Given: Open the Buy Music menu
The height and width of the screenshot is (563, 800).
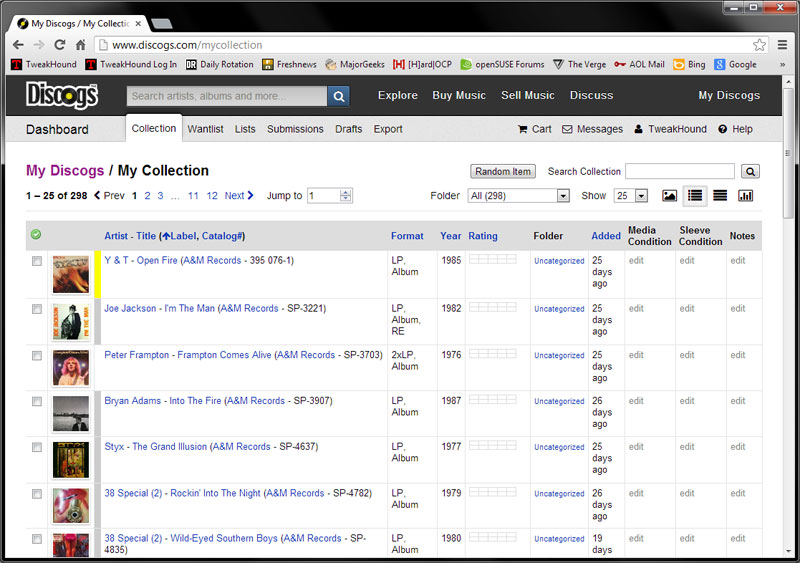Looking at the screenshot, I should [459, 95].
